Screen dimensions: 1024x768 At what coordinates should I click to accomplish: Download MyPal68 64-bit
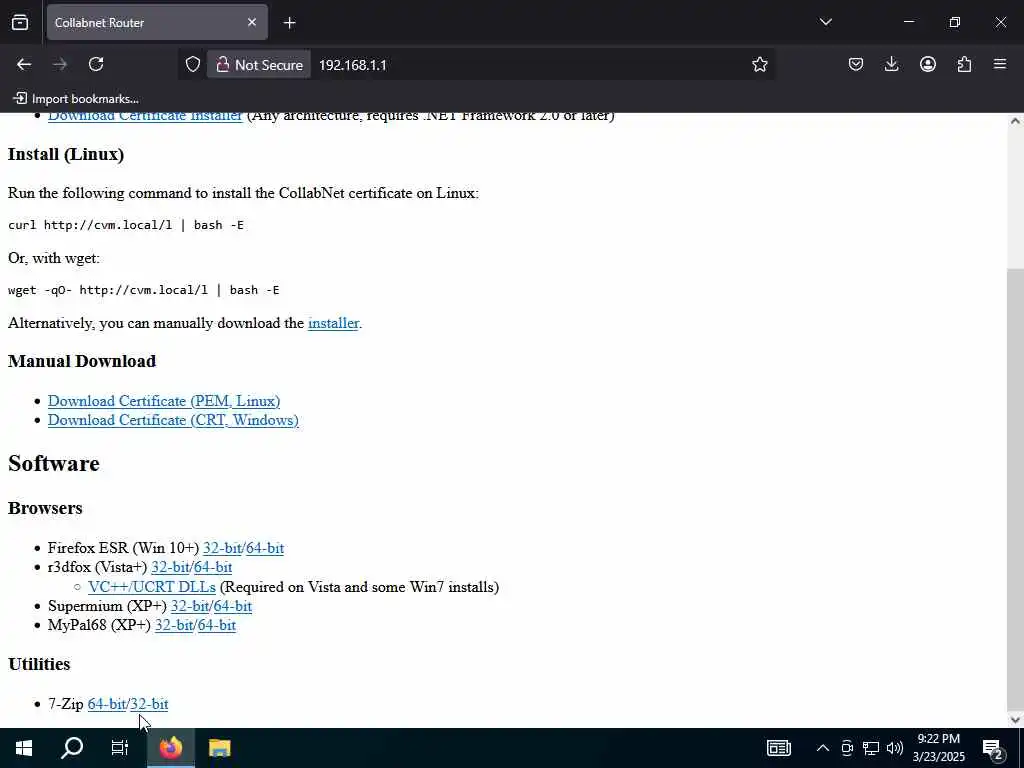(217, 626)
